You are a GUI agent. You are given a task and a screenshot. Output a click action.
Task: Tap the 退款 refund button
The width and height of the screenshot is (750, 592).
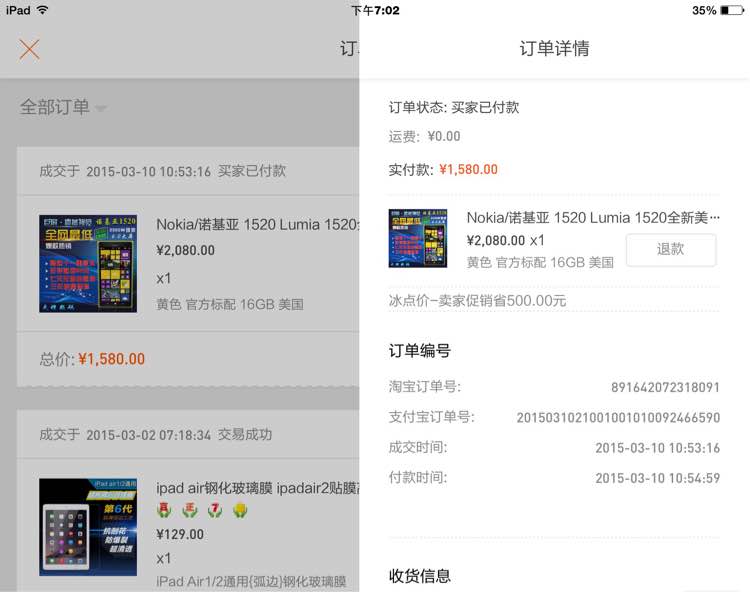[671, 249]
